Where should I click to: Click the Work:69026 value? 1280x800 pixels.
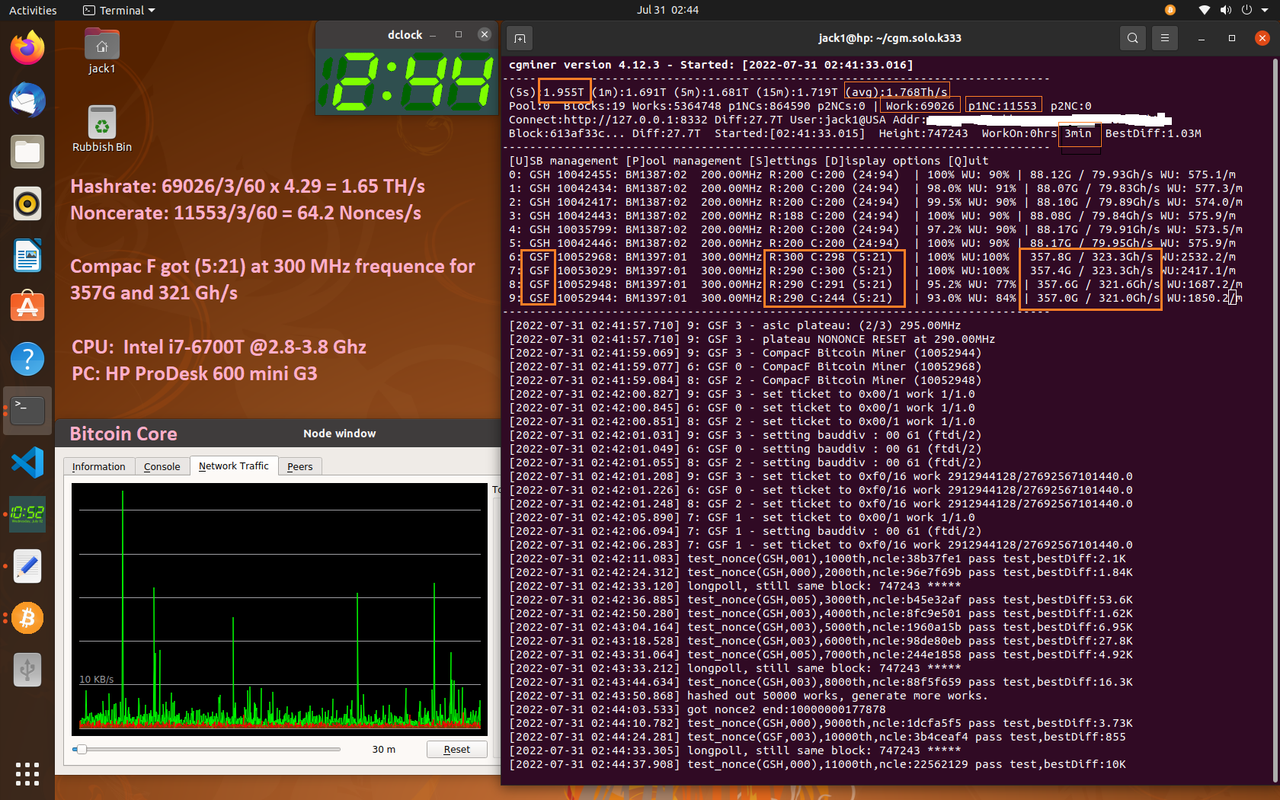(921, 106)
